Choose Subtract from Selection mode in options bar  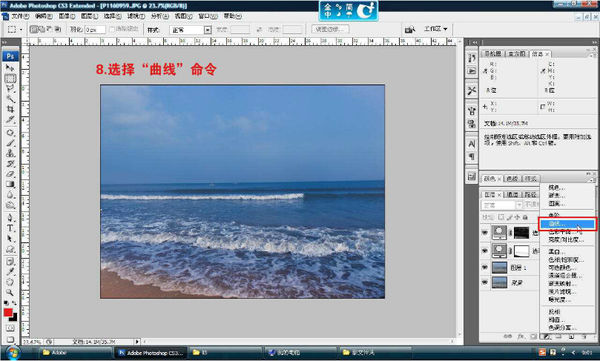tap(50, 29)
